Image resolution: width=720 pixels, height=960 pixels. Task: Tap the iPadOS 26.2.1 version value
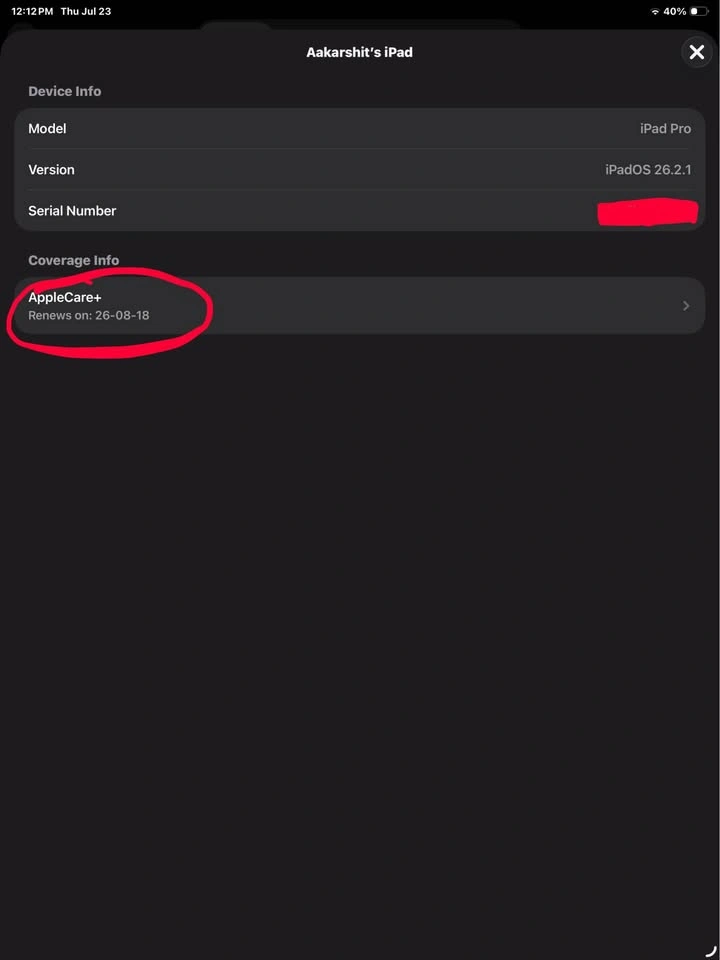tap(648, 170)
